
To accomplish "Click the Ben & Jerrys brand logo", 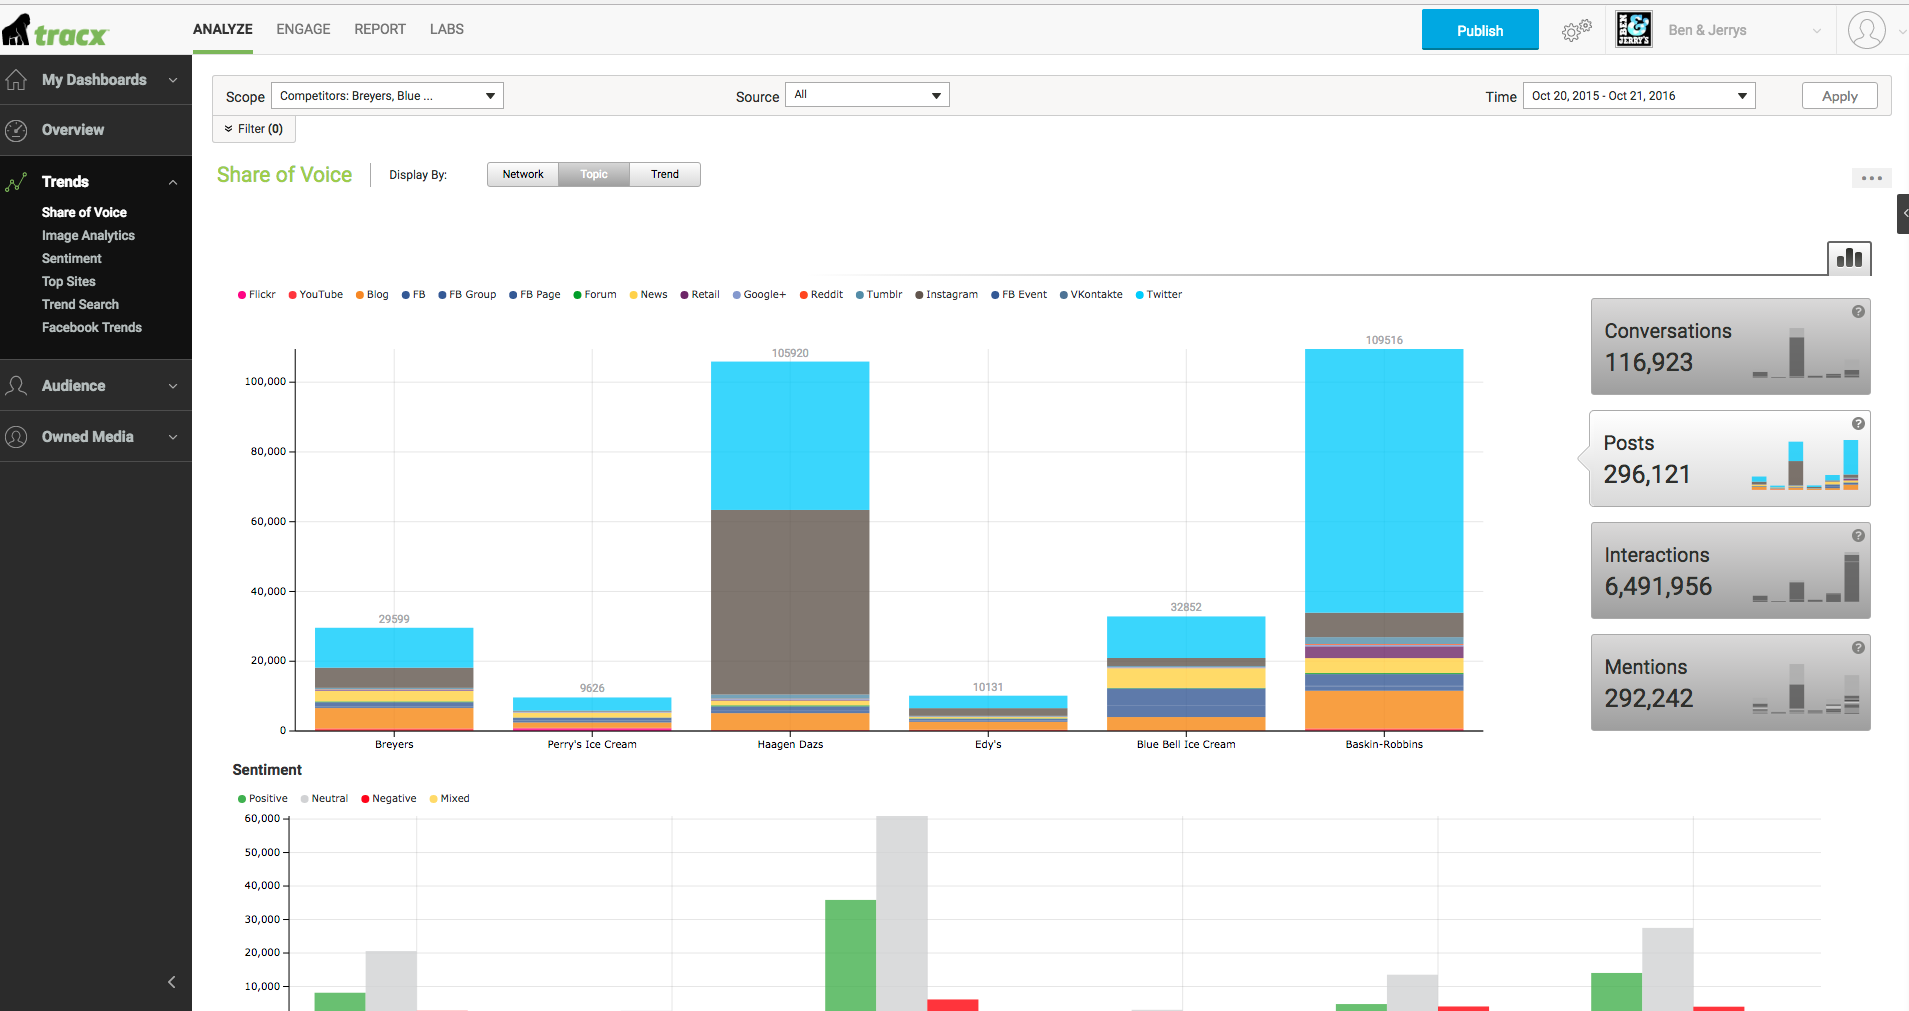I will [1634, 29].
